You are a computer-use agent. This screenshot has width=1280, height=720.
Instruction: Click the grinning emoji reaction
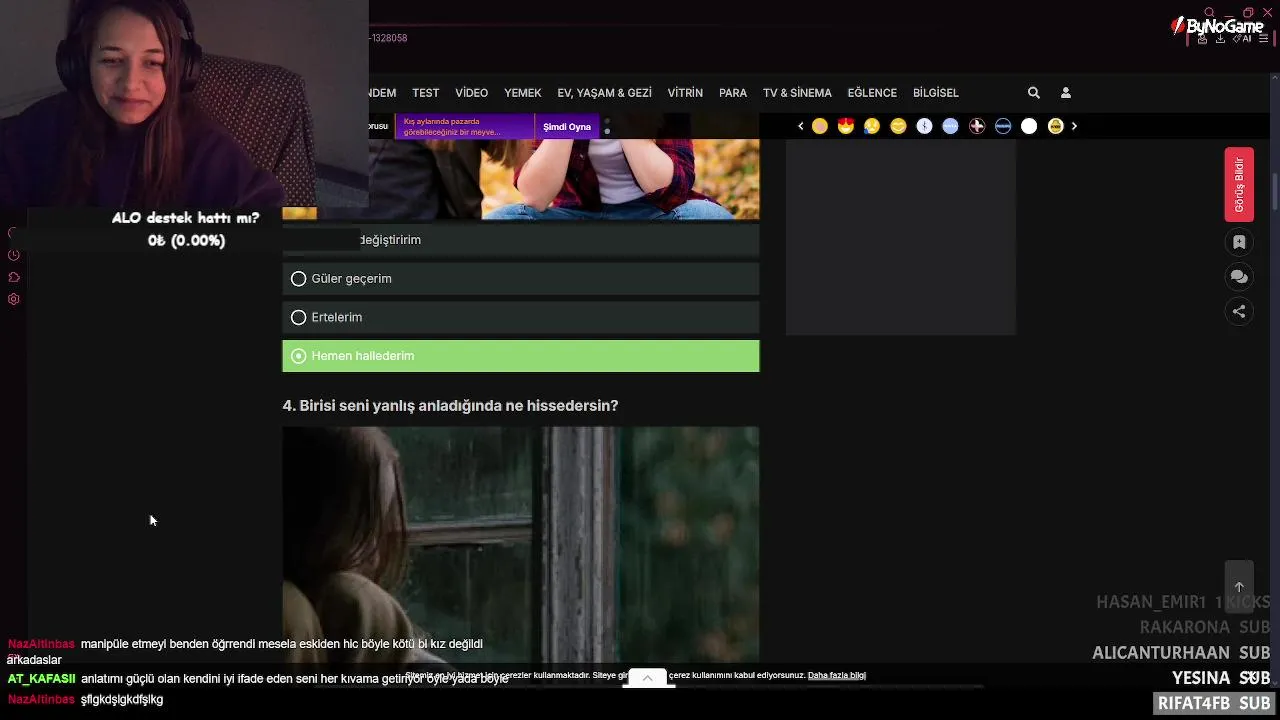tap(898, 126)
